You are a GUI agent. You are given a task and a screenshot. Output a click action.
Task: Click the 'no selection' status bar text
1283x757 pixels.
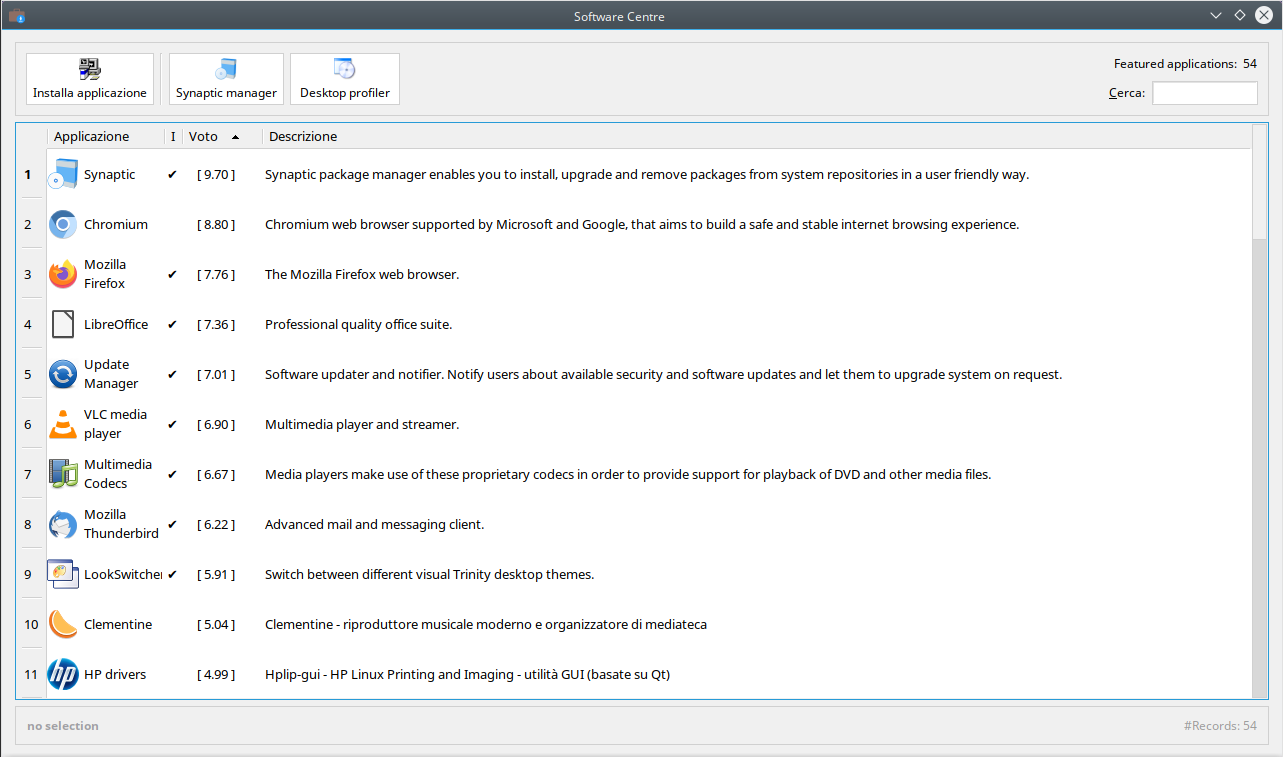coord(63,726)
